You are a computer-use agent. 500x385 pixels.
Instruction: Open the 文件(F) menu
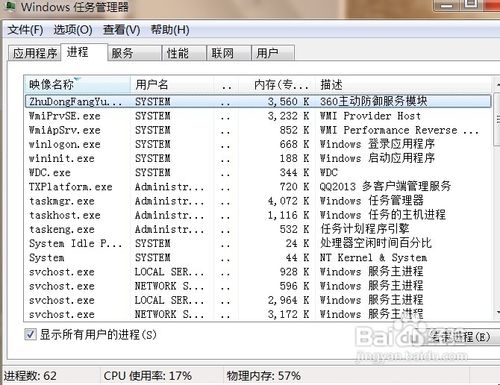(x=25, y=30)
